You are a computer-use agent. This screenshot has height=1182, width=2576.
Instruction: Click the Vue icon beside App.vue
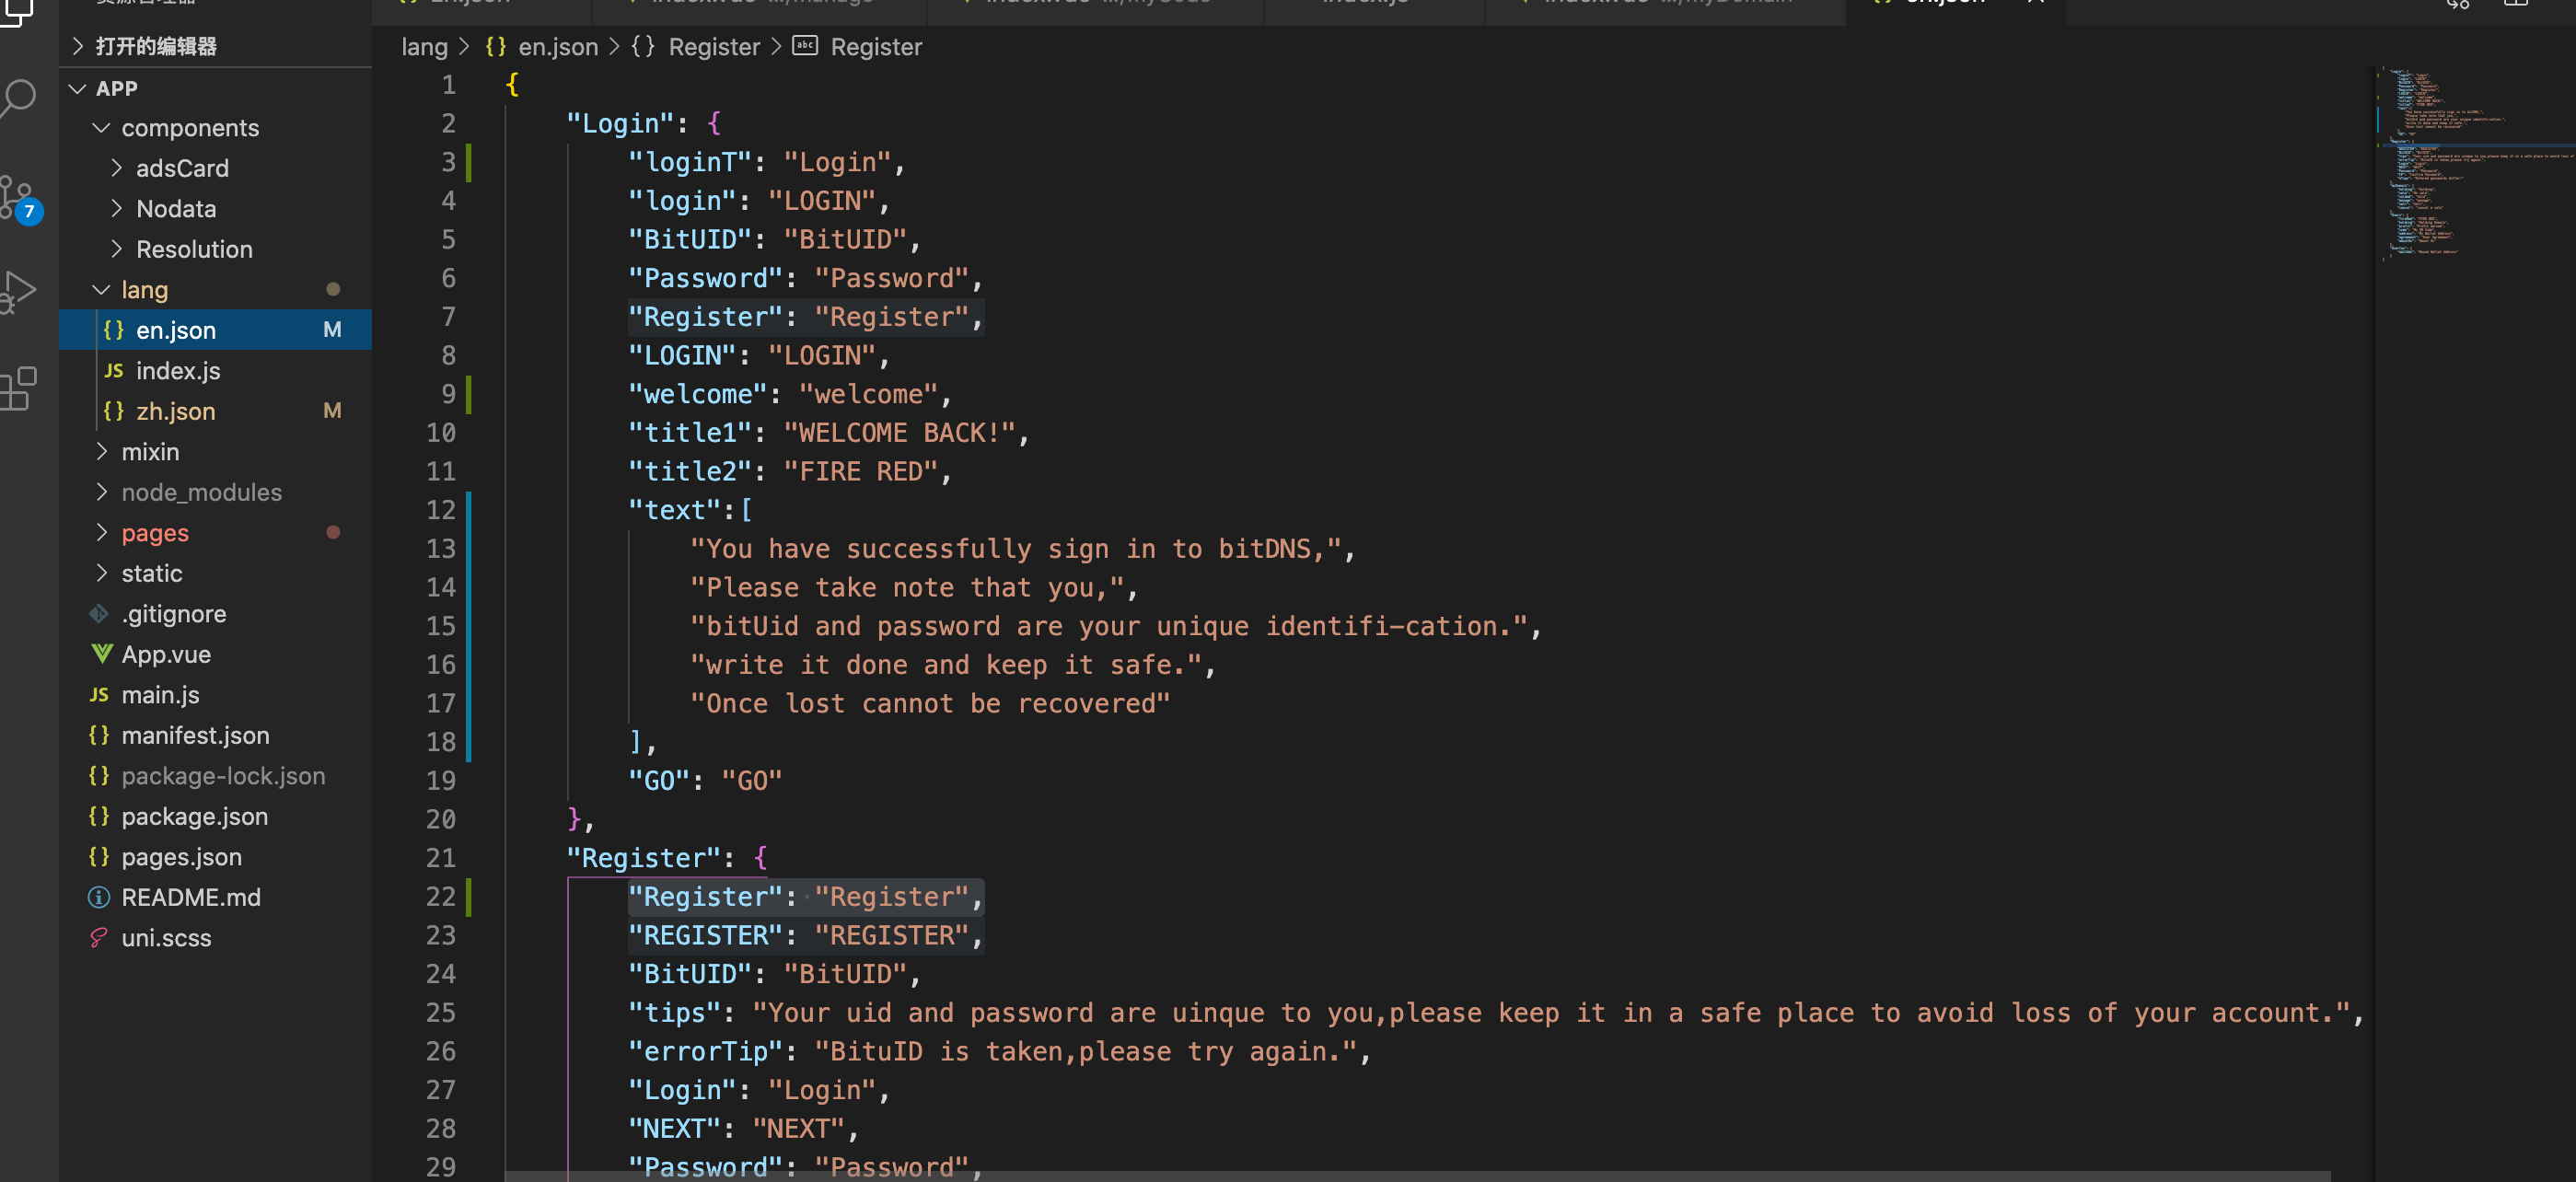[101, 654]
